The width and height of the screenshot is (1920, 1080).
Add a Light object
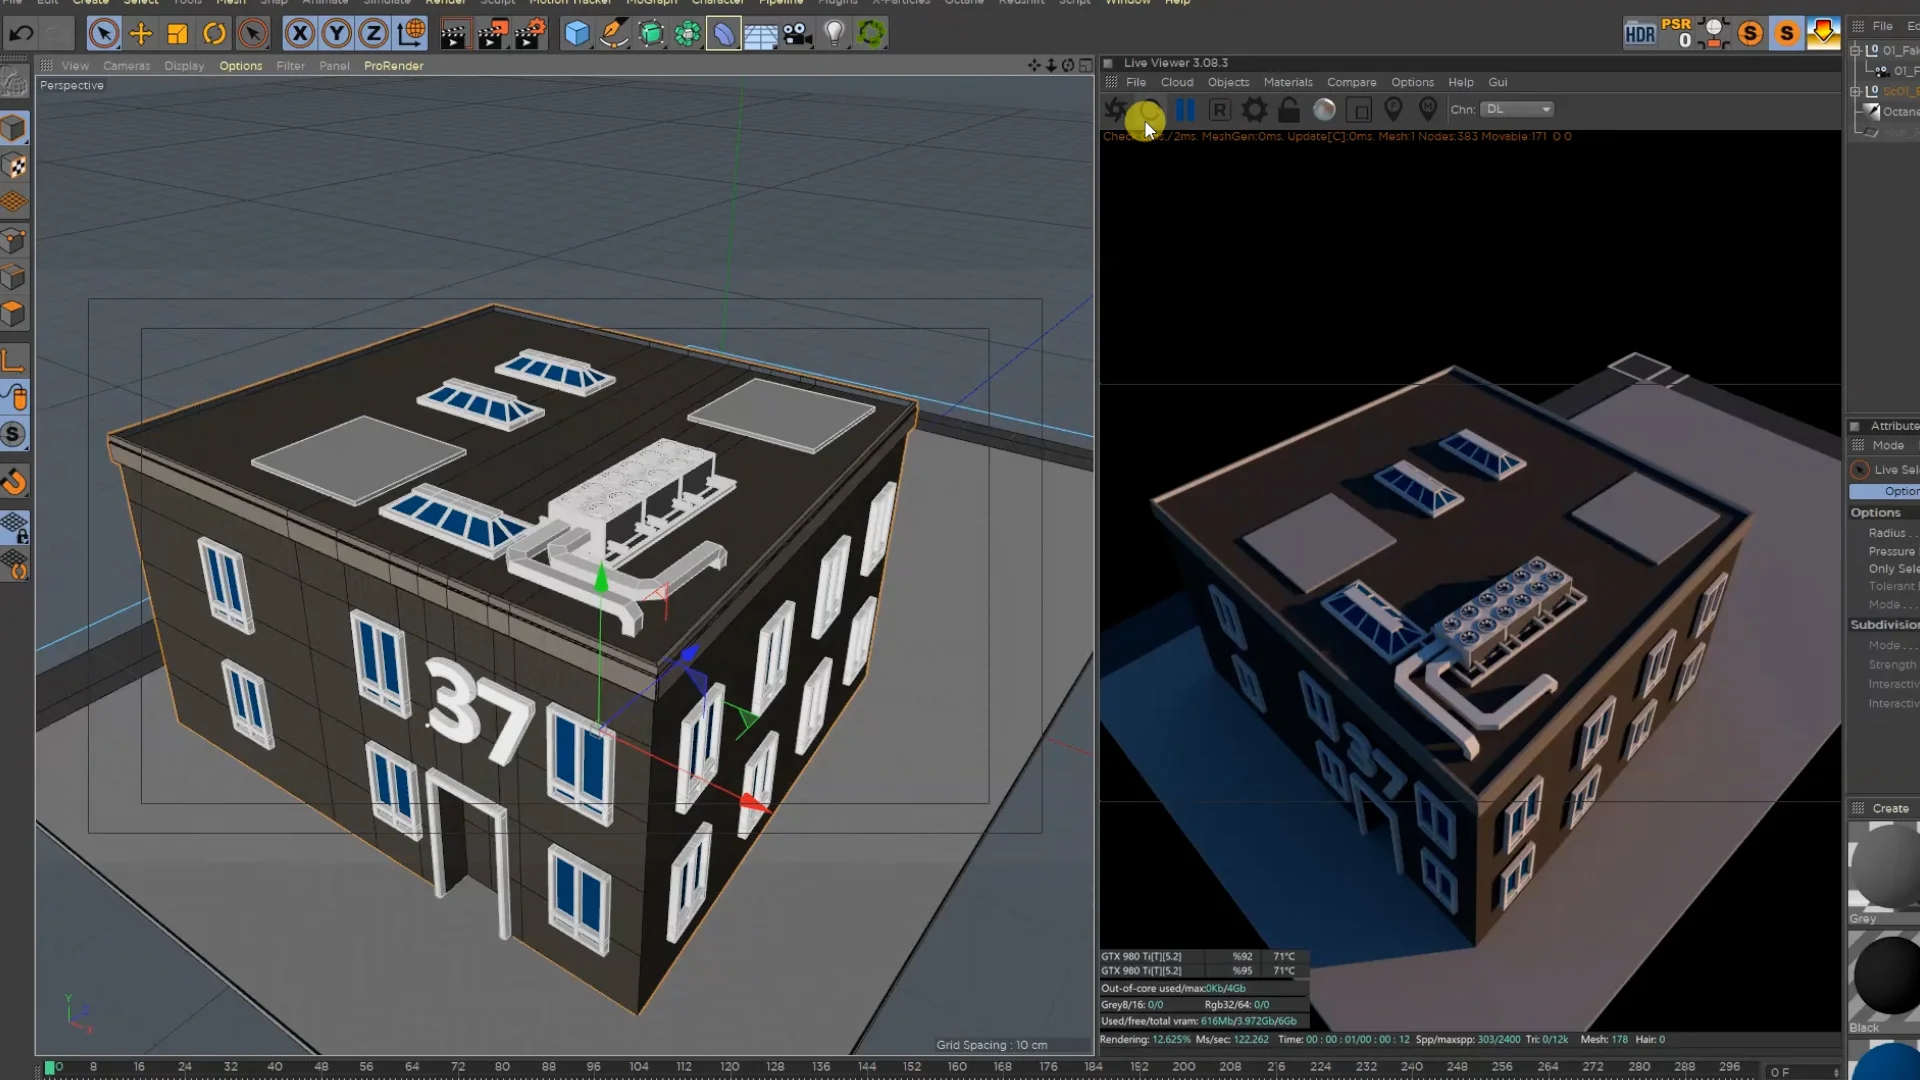click(834, 33)
